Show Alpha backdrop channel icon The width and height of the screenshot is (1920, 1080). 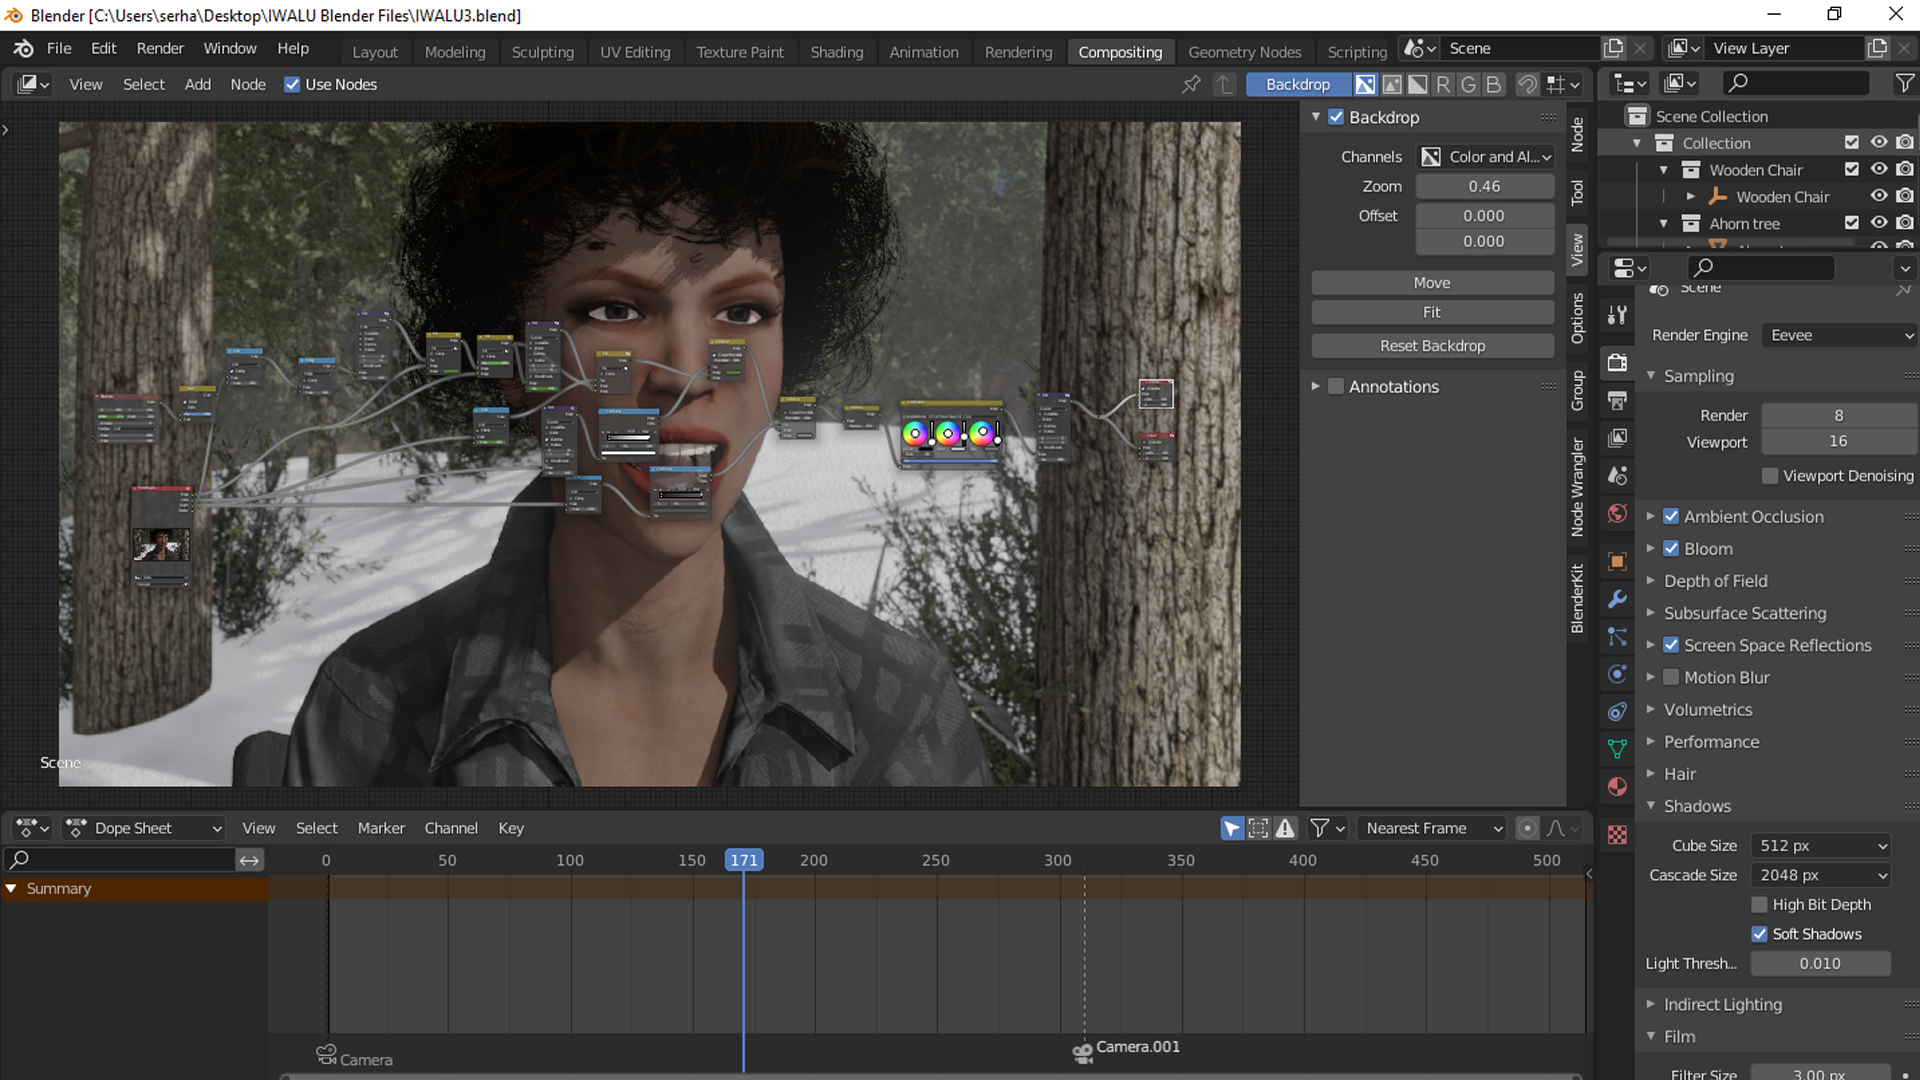1417,85
